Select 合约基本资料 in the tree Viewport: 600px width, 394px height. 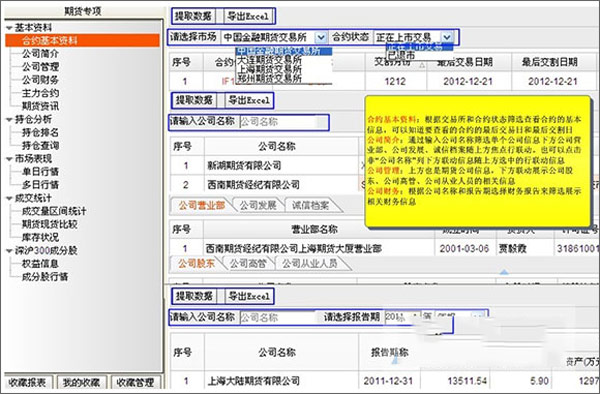pos(83,41)
